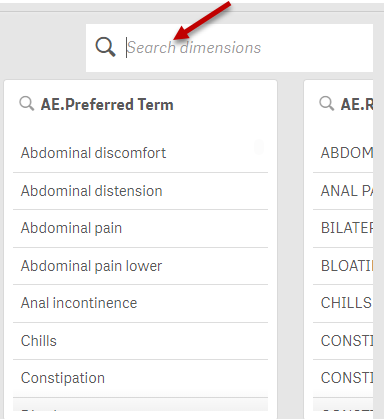
Task: Click the AE.R column header title
Action: pyautogui.click(x=357, y=105)
